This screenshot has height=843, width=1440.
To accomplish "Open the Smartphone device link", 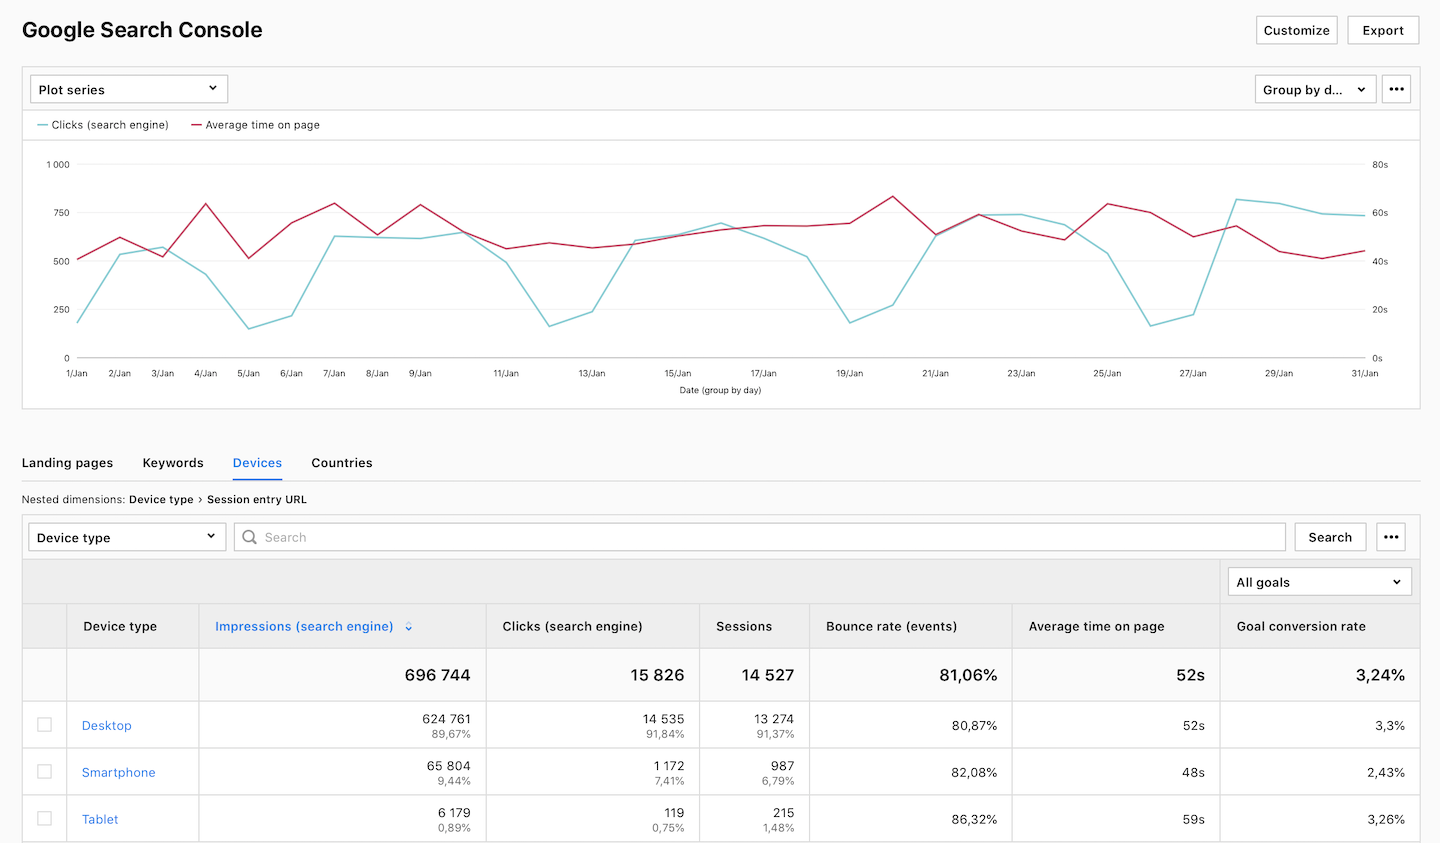I will (x=119, y=773).
